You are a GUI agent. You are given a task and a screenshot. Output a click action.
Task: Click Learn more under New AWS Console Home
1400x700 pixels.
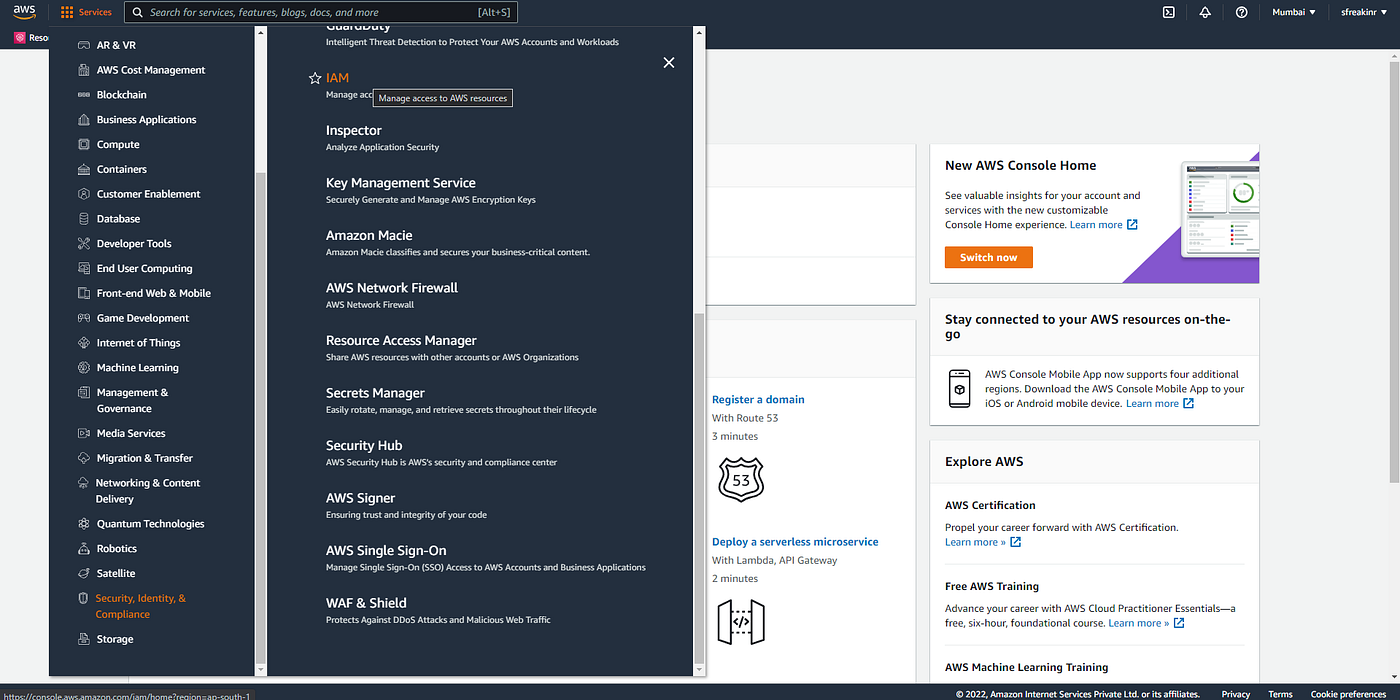coord(1103,225)
